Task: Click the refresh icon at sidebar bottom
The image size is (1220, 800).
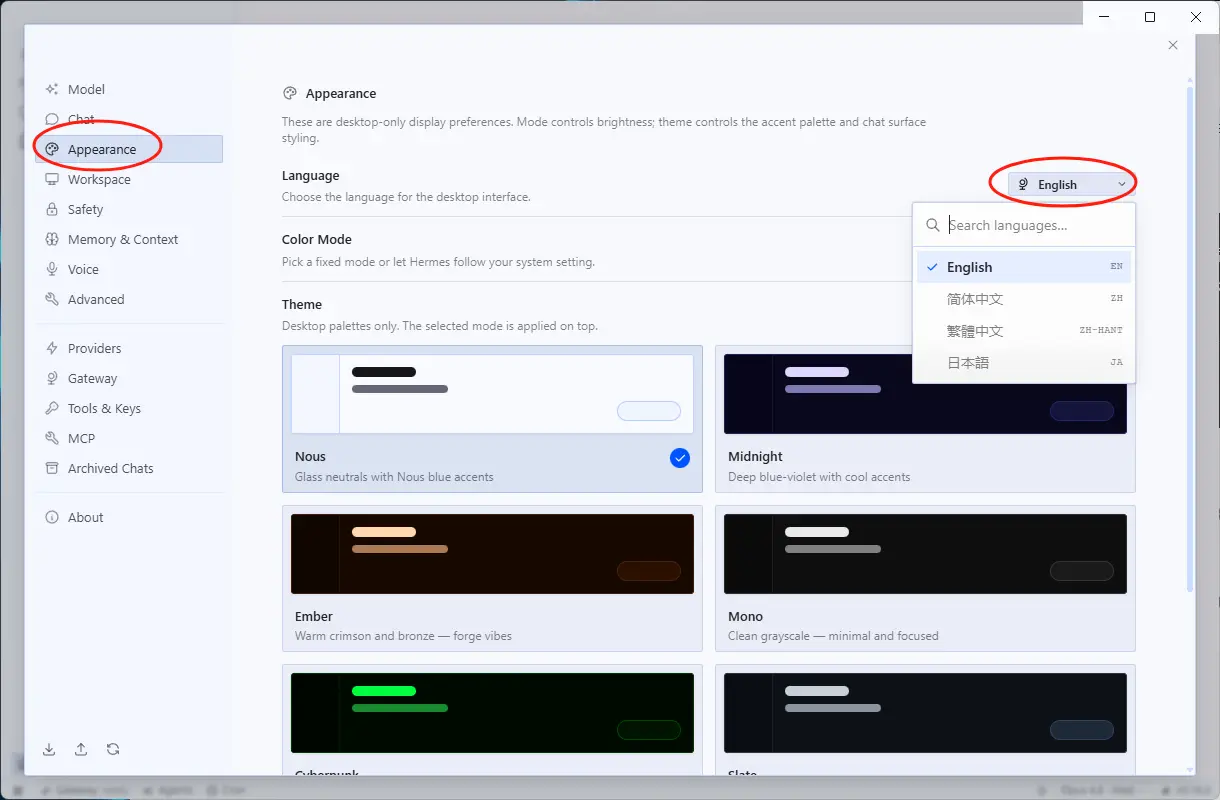Action: [113, 749]
